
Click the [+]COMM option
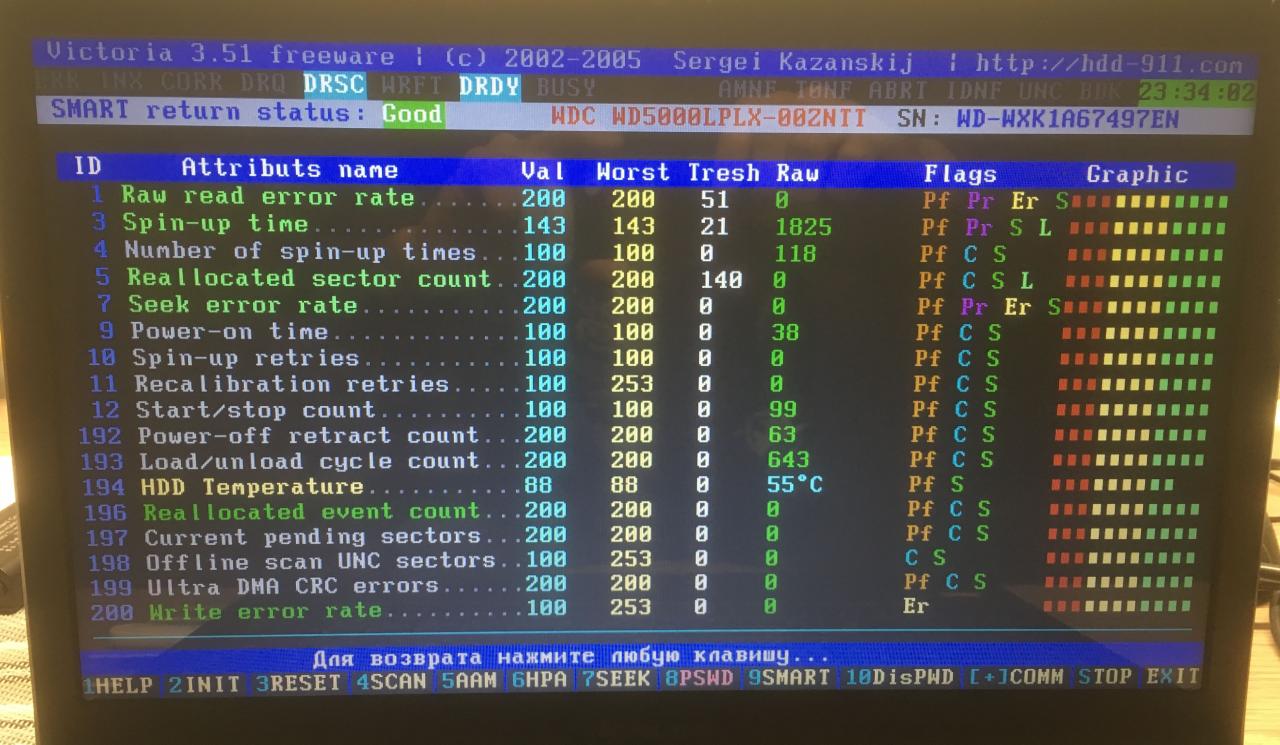coord(1016,677)
